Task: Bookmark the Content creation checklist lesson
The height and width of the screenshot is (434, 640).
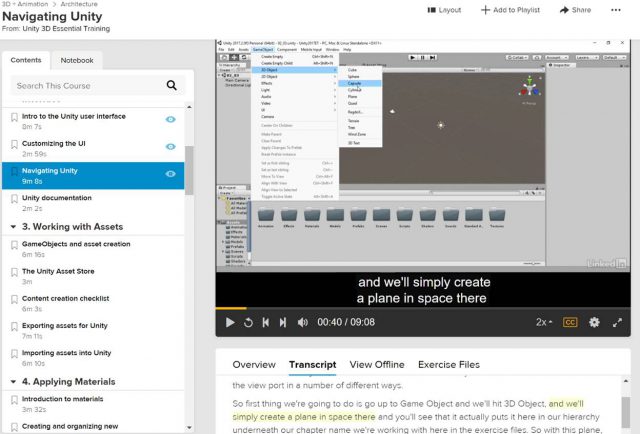Action: coord(14,299)
